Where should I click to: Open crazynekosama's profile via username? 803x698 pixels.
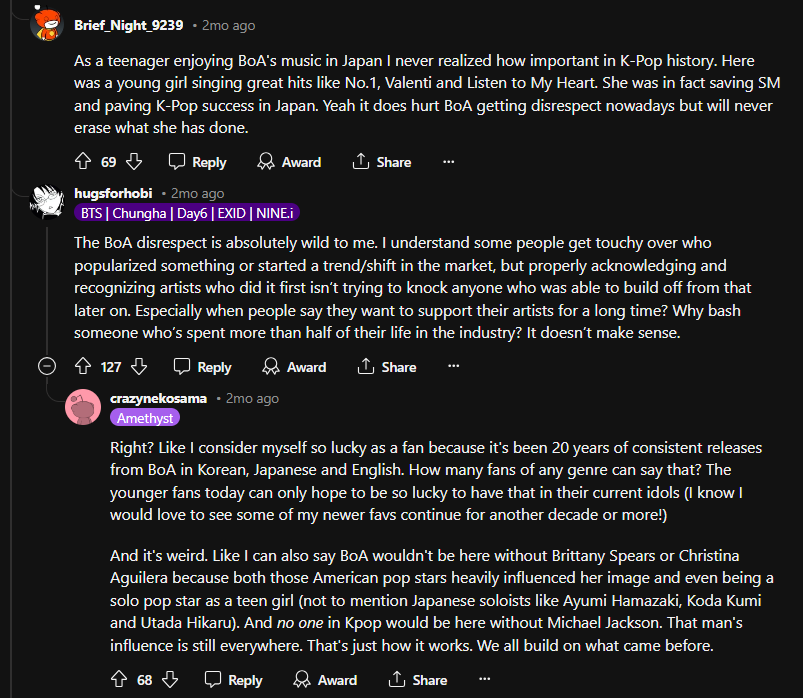159,398
